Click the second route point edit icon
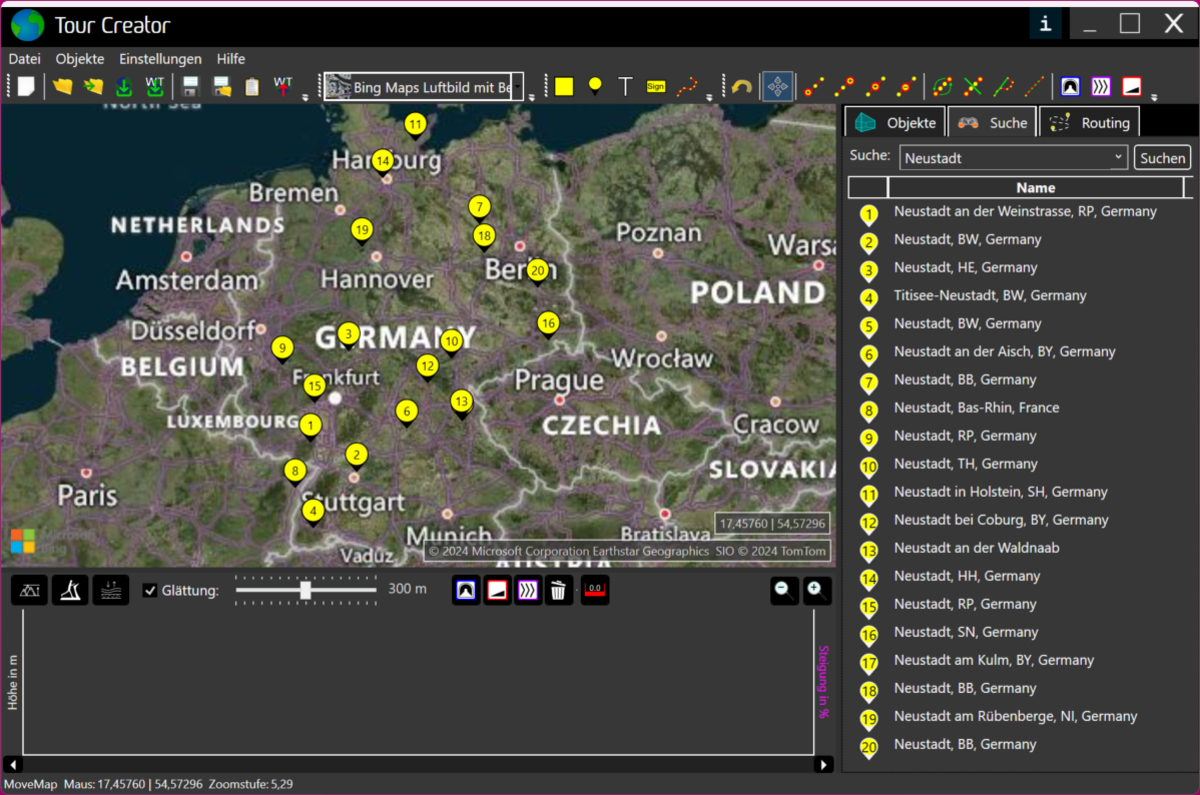Viewport: 1200px width, 795px height. [845, 87]
